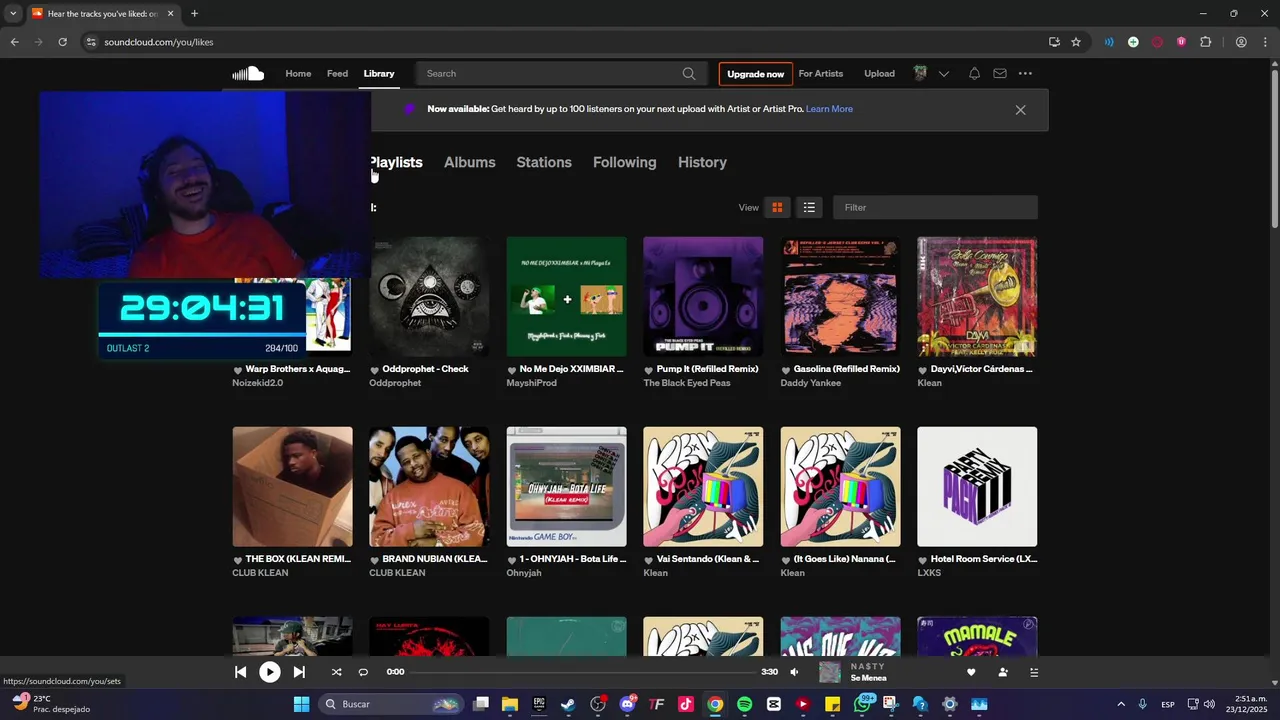Viewport: 1280px width, 720px height.
Task: Play the current track in player
Action: coord(270,672)
